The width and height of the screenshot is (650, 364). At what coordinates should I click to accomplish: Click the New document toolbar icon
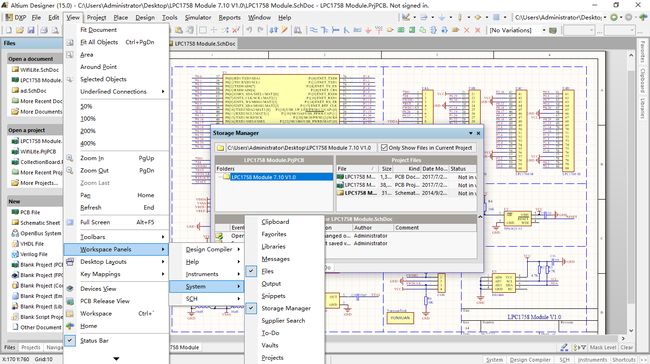point(8,30)
